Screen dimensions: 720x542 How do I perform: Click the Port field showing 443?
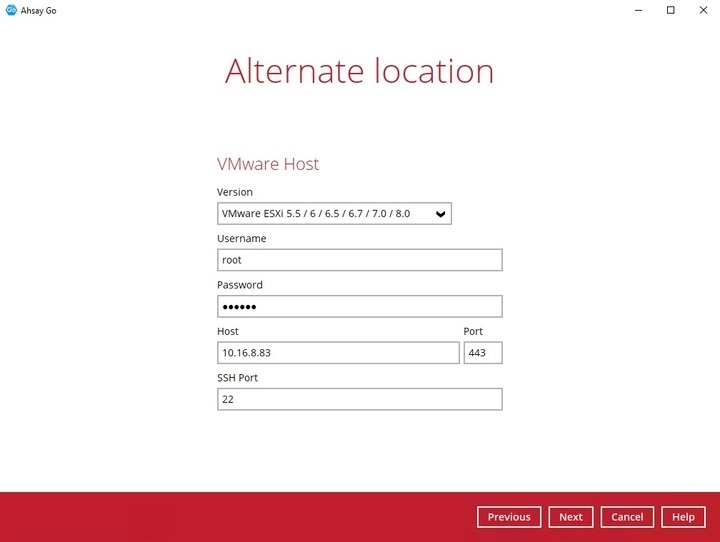[483, 353]
